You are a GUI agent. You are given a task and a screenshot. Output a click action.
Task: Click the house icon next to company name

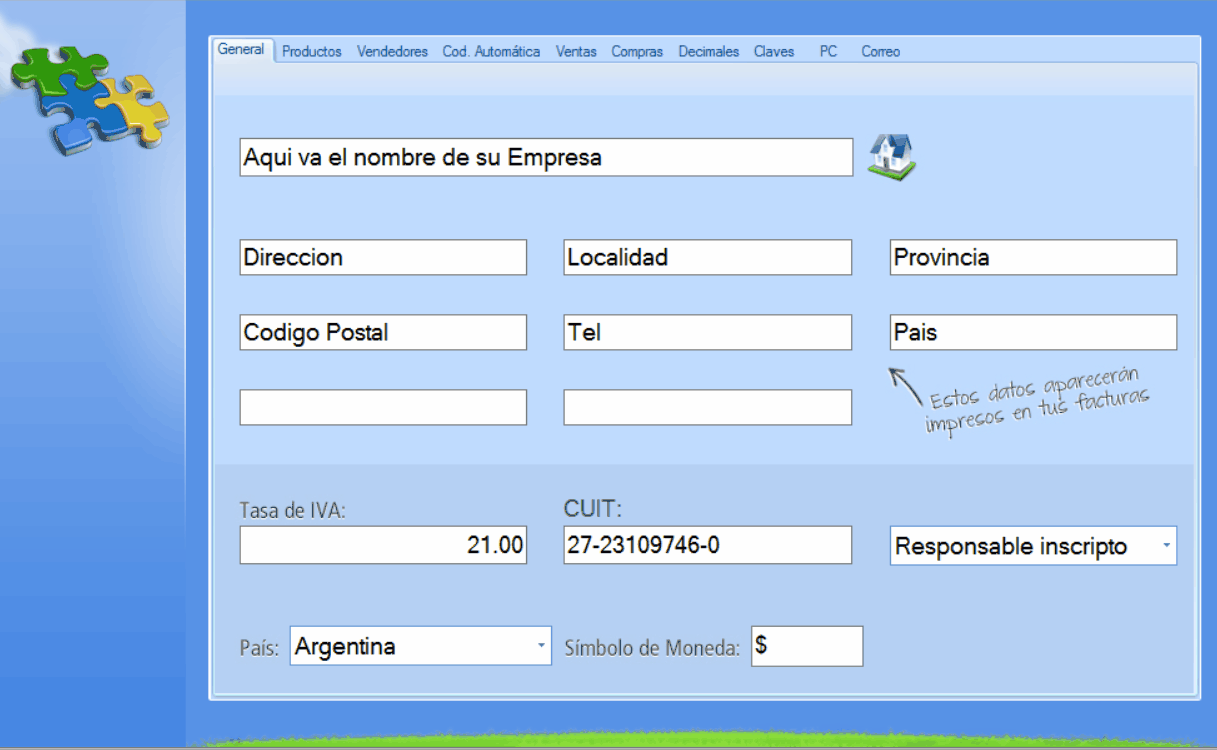coord(891,157)
